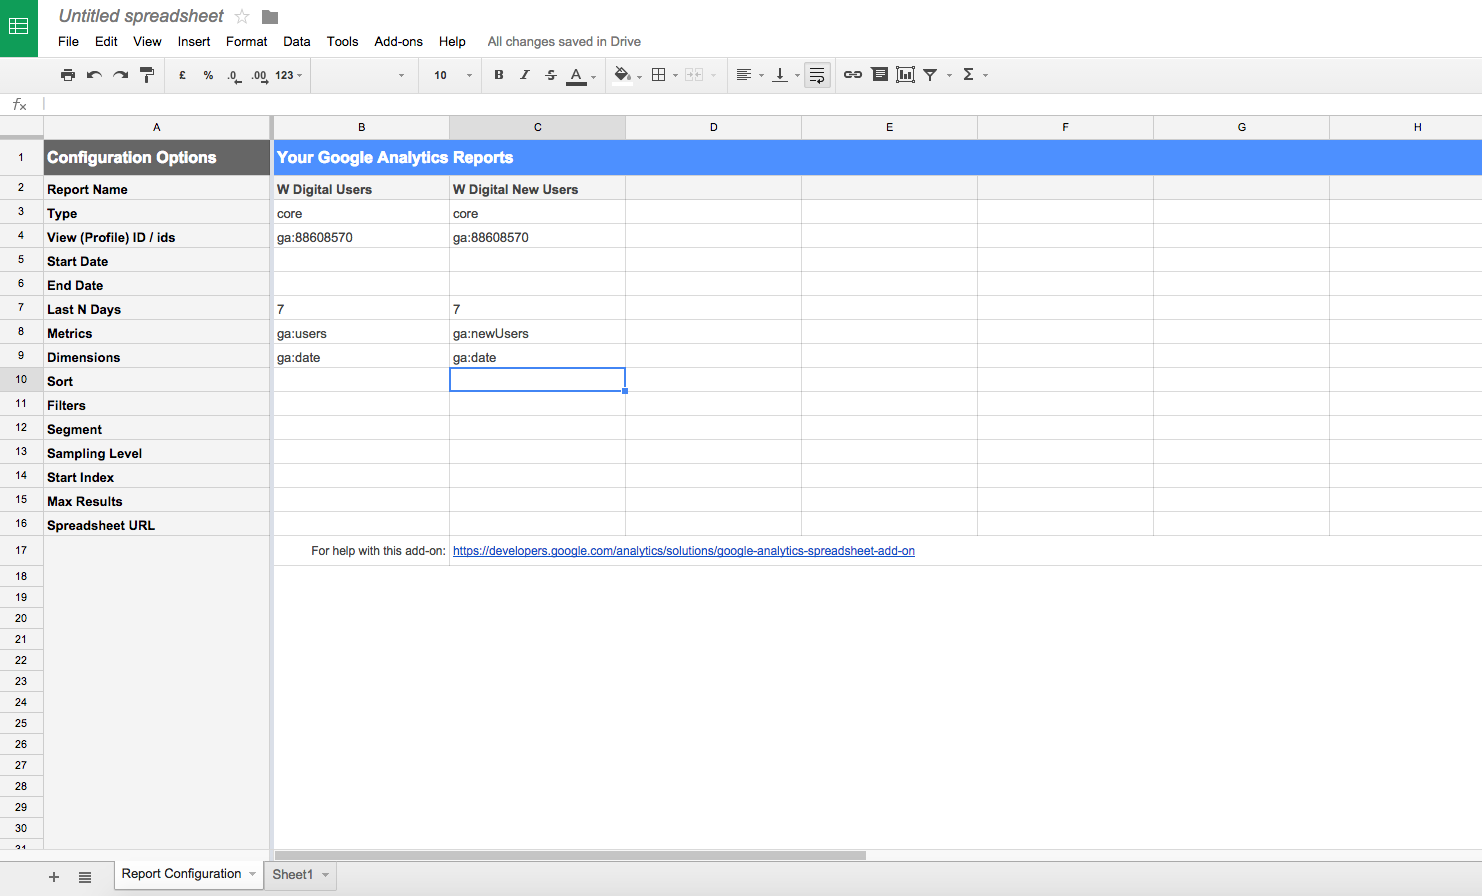Image resolution: width=1482 pixels, height=896 pixels.
Task: Open the Borders tool
Action: (659, 75)
